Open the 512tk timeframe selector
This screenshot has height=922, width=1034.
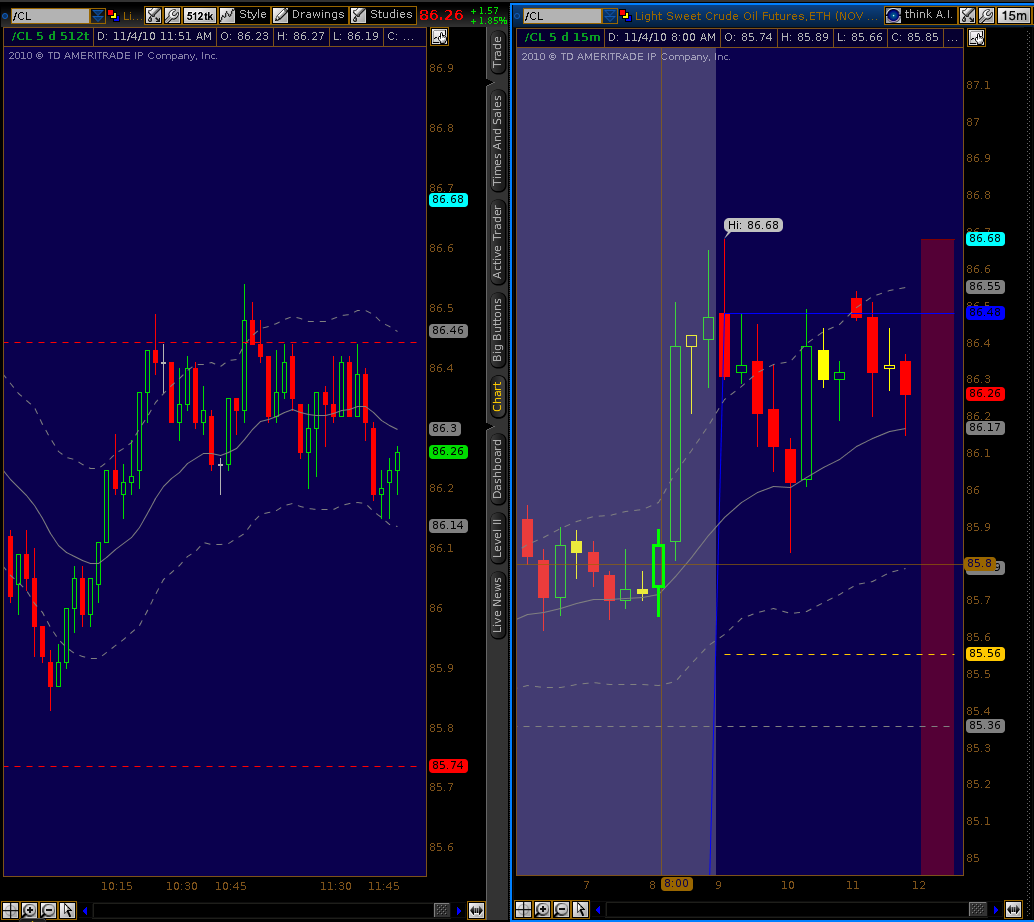point(199,15)
